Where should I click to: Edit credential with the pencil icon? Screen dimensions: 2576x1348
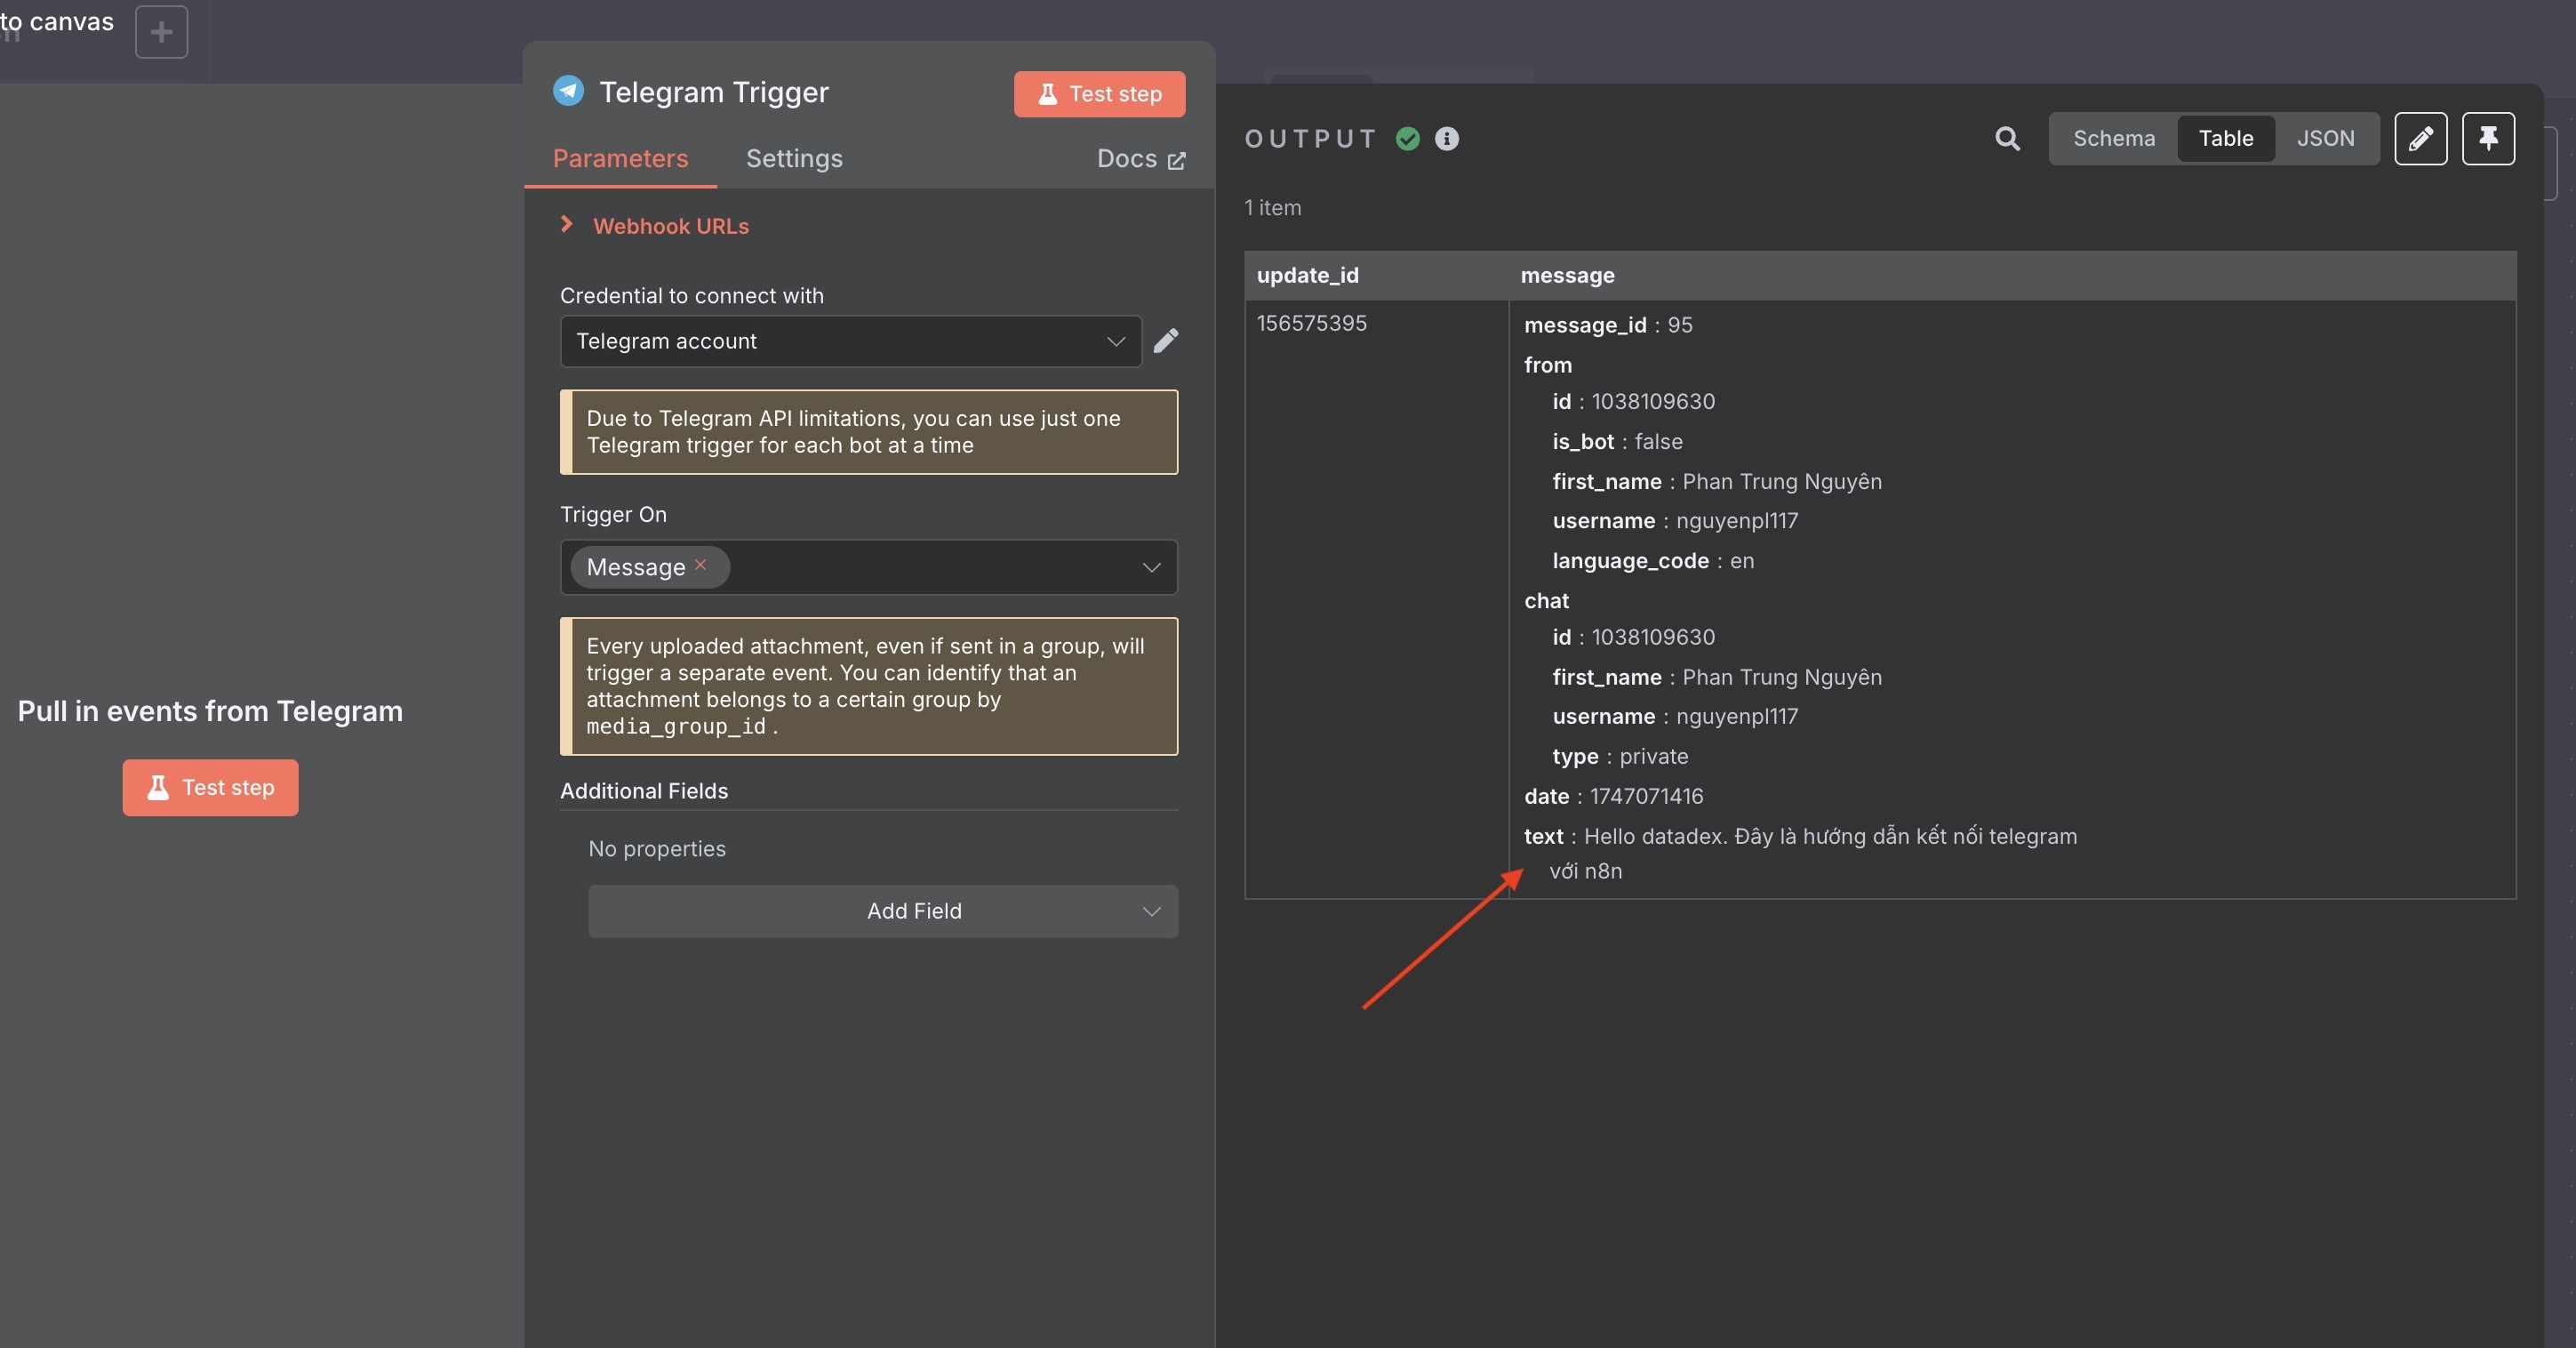coord(1166,341)
